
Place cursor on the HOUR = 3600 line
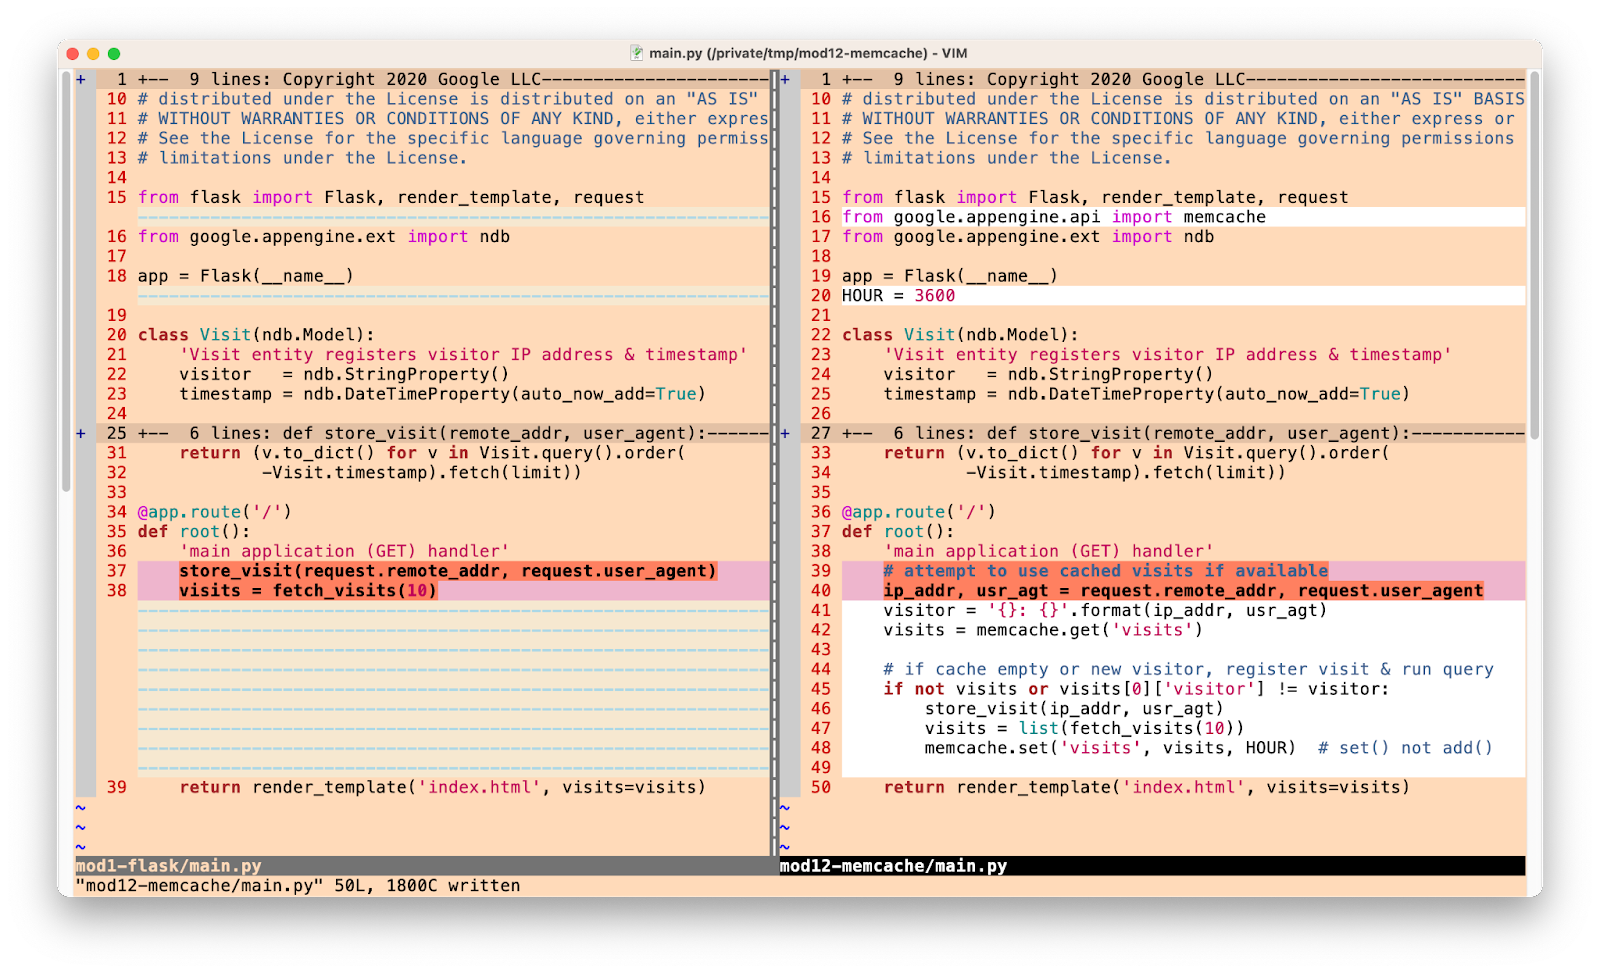898,296
